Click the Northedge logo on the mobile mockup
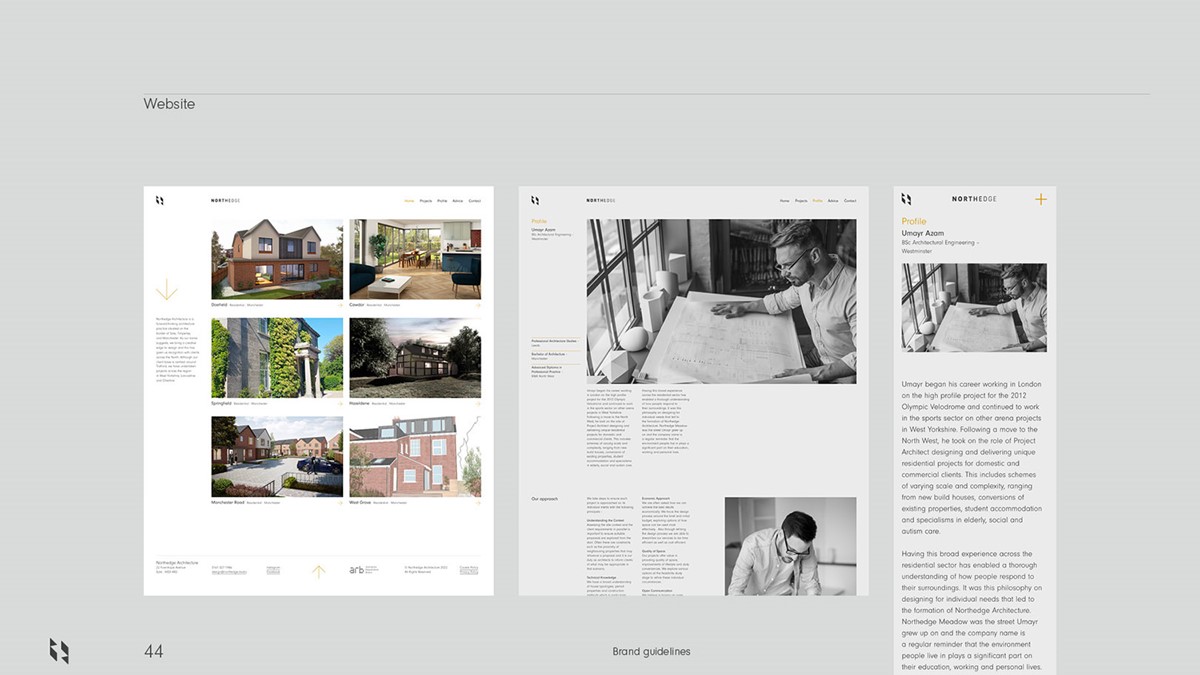Image resolution: width=1200 pixels, height=675 pixels. [906, 199]
